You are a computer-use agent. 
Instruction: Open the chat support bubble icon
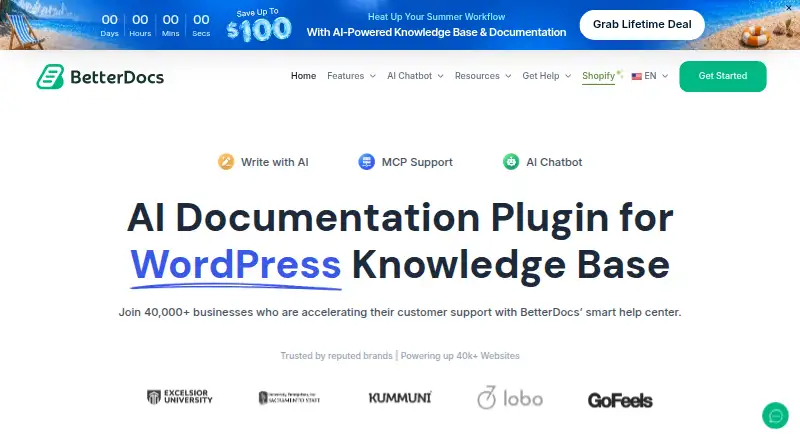(775, 416)
